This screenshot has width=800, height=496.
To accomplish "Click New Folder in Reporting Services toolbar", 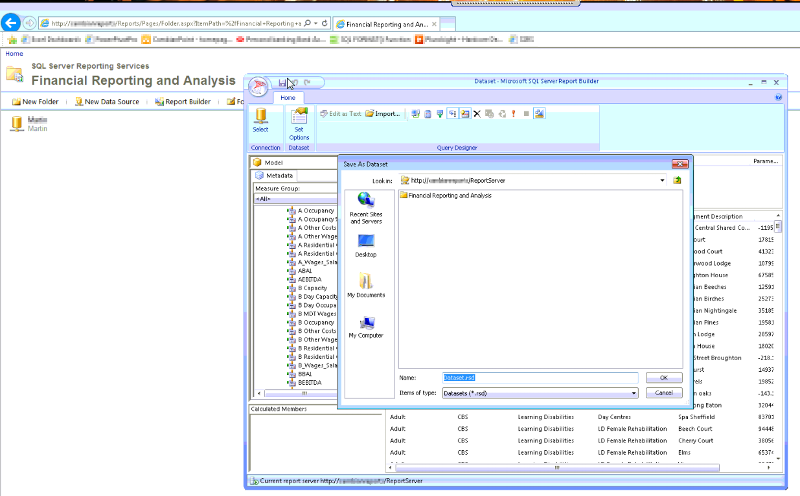I will click(x=35, y=102).
